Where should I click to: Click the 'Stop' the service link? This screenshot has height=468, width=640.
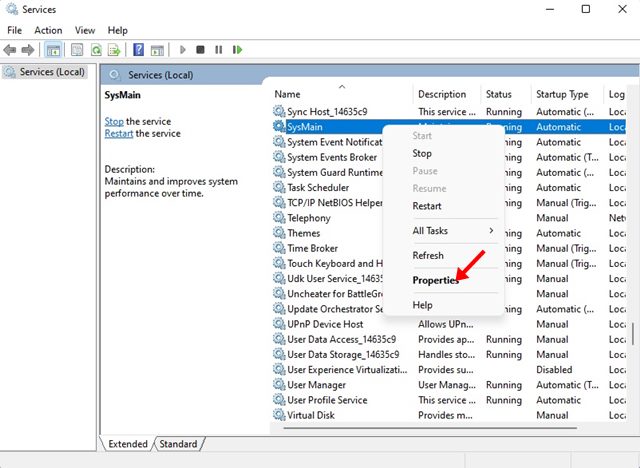tap(114, 122)
